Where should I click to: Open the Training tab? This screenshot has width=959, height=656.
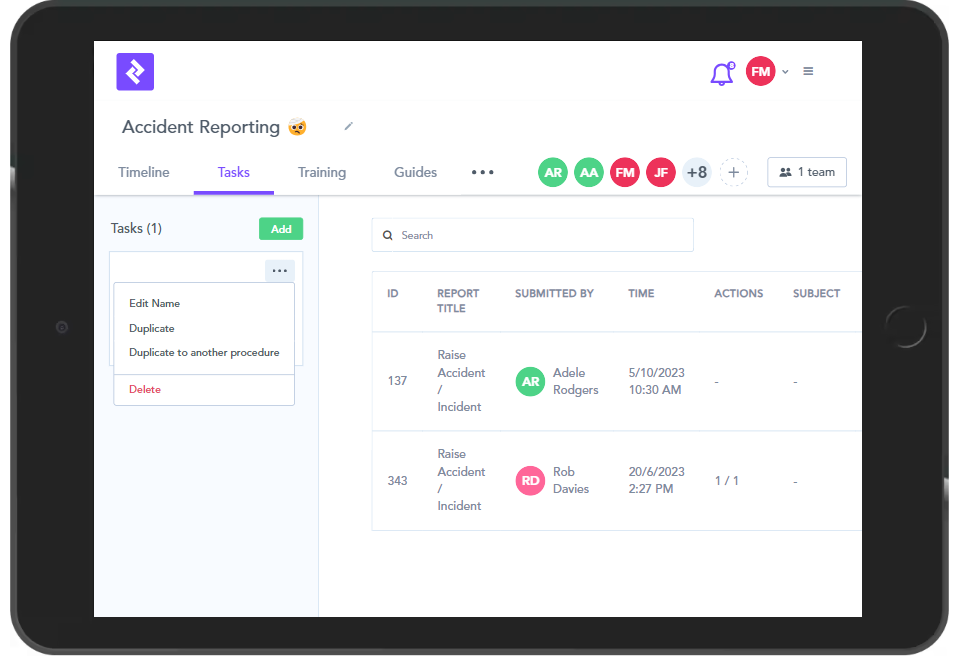pos(322,172)
